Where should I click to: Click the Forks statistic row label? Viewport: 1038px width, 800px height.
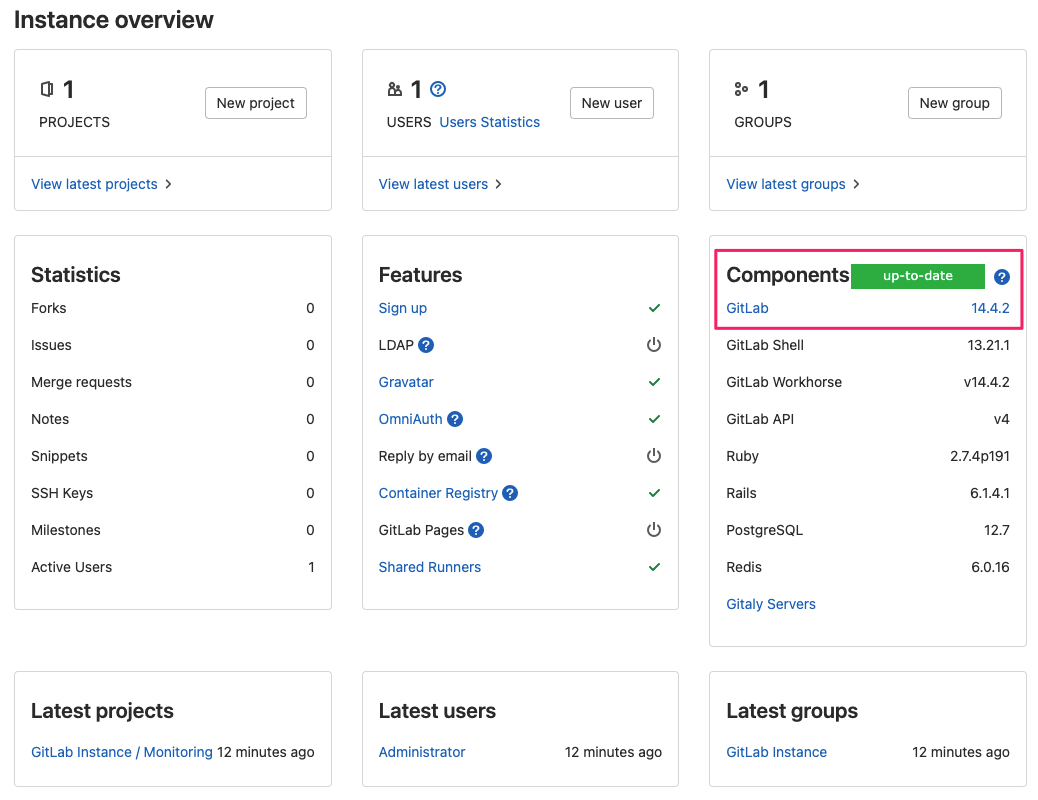pos(48,308)
